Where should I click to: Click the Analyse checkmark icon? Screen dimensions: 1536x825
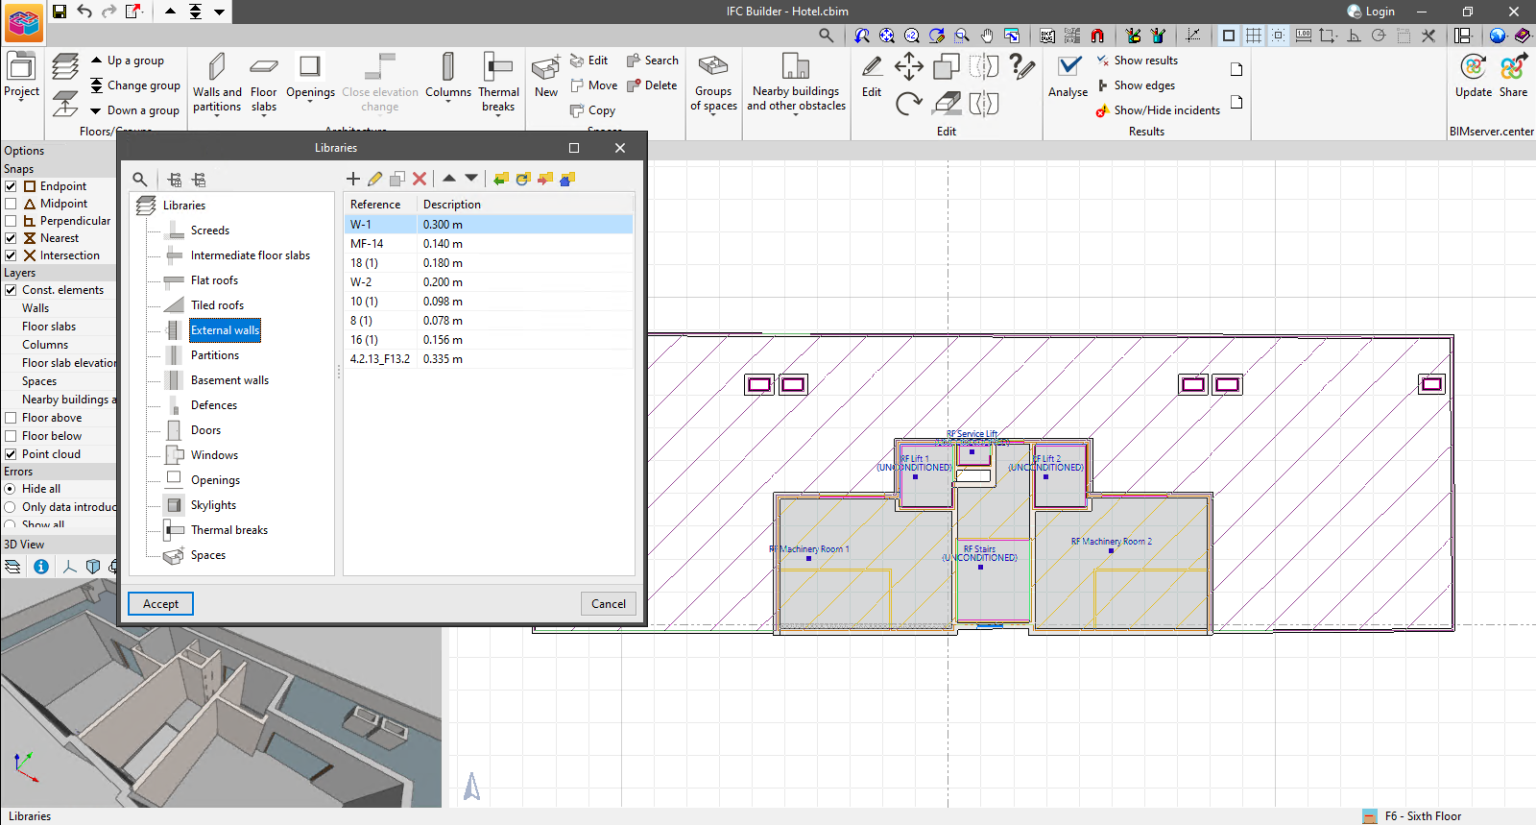coord(1068,67)
